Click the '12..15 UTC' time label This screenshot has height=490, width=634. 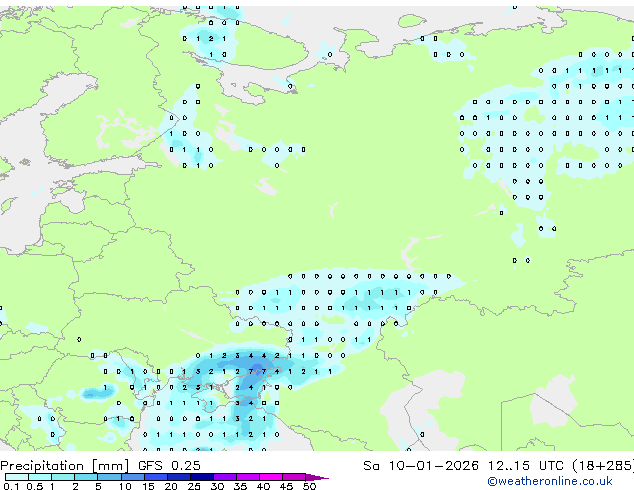click(x=525, y=466)
